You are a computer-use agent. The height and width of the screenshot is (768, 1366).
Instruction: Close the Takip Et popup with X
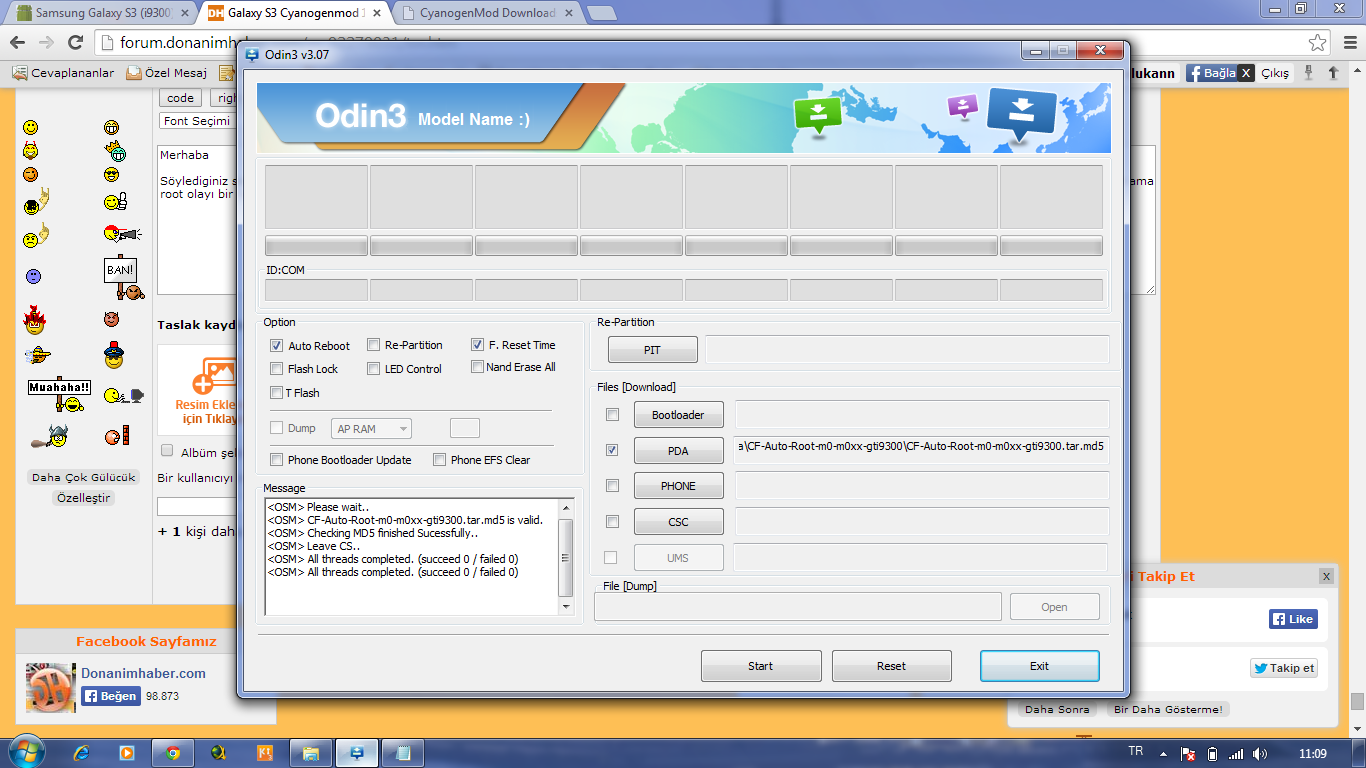(x=1326, y=576)
